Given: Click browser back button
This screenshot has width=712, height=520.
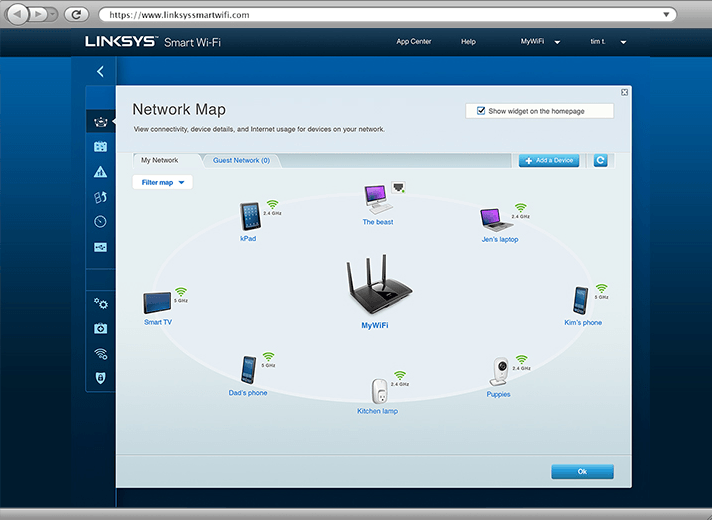Looking at the screenshot, I should point(17,15).
